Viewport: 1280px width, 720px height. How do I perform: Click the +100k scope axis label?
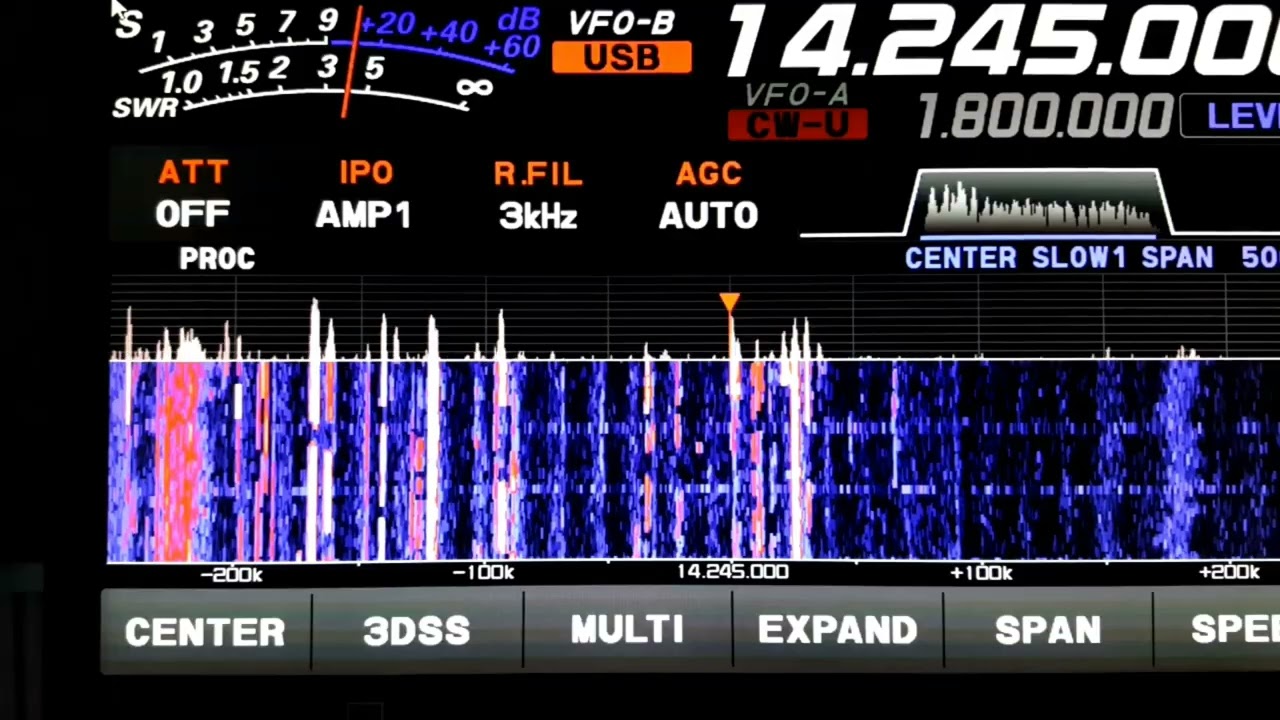(x=981, y=573)
